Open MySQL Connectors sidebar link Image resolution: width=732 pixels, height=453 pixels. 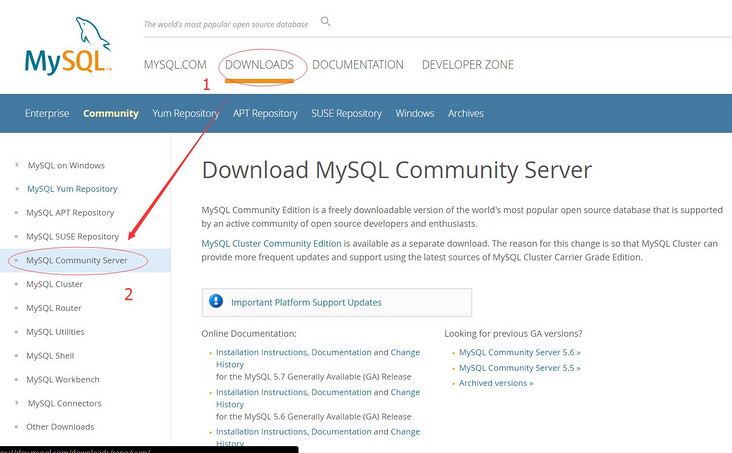tap(64, 403)
